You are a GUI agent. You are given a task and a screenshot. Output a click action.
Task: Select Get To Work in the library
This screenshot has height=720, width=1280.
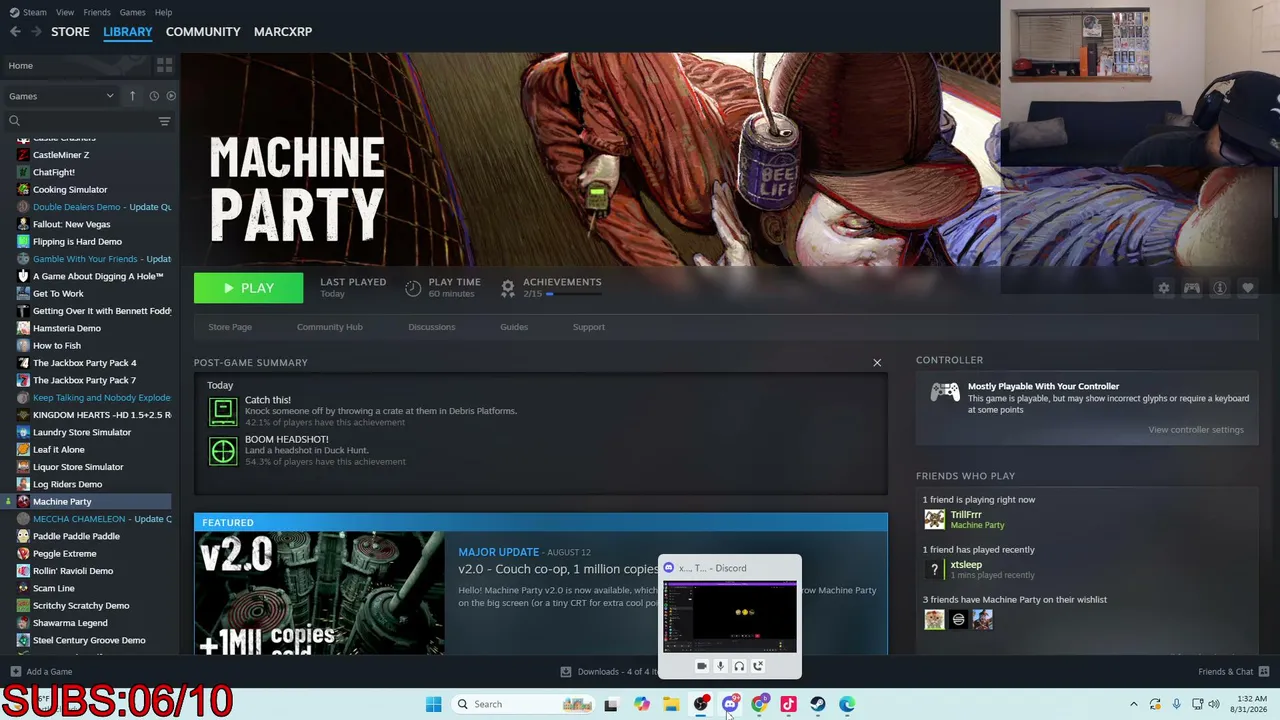click(x=58, y=293)
